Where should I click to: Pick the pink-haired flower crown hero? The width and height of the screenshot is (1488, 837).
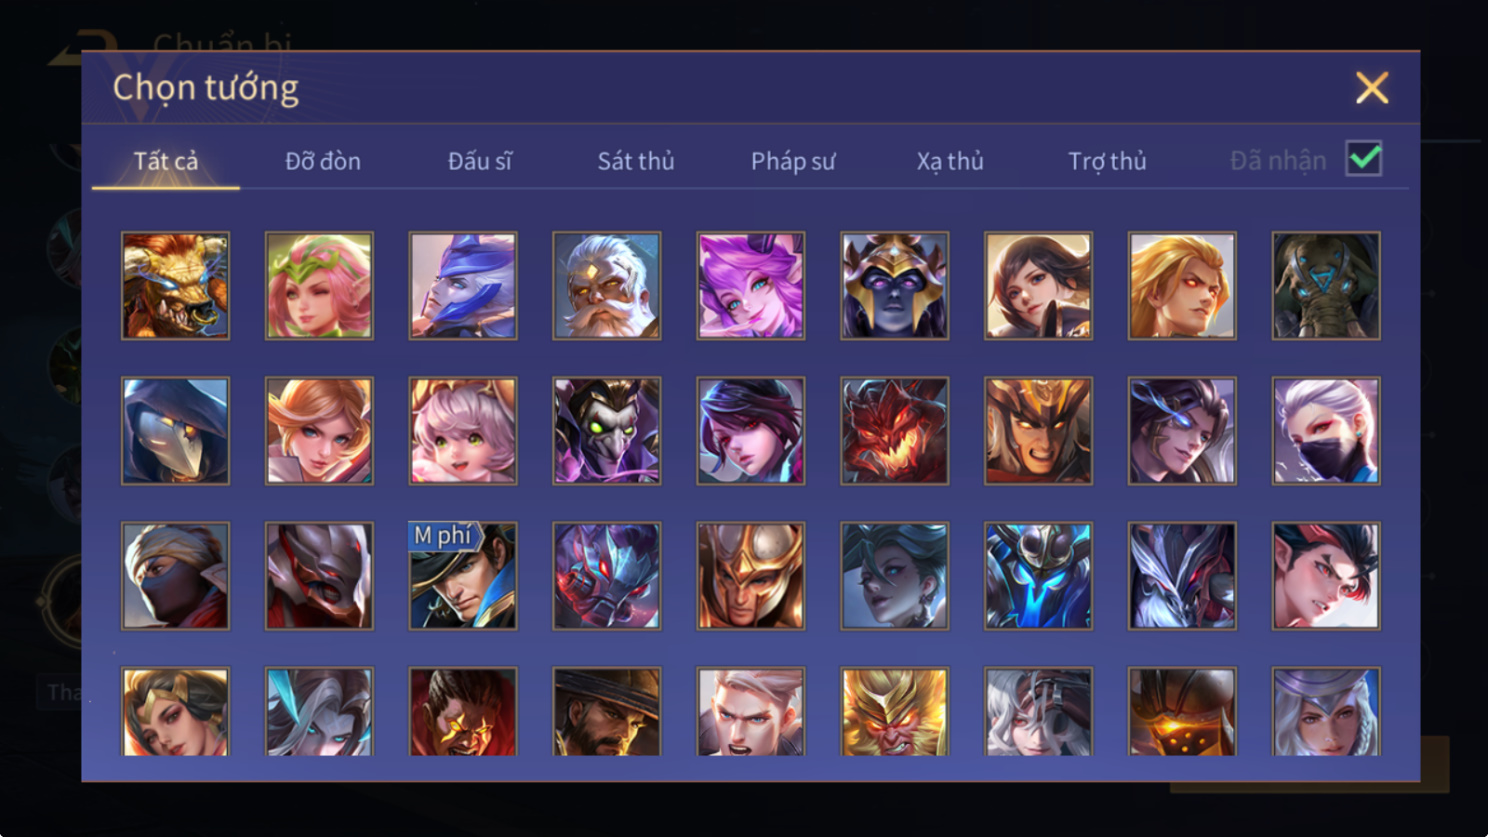319,286
